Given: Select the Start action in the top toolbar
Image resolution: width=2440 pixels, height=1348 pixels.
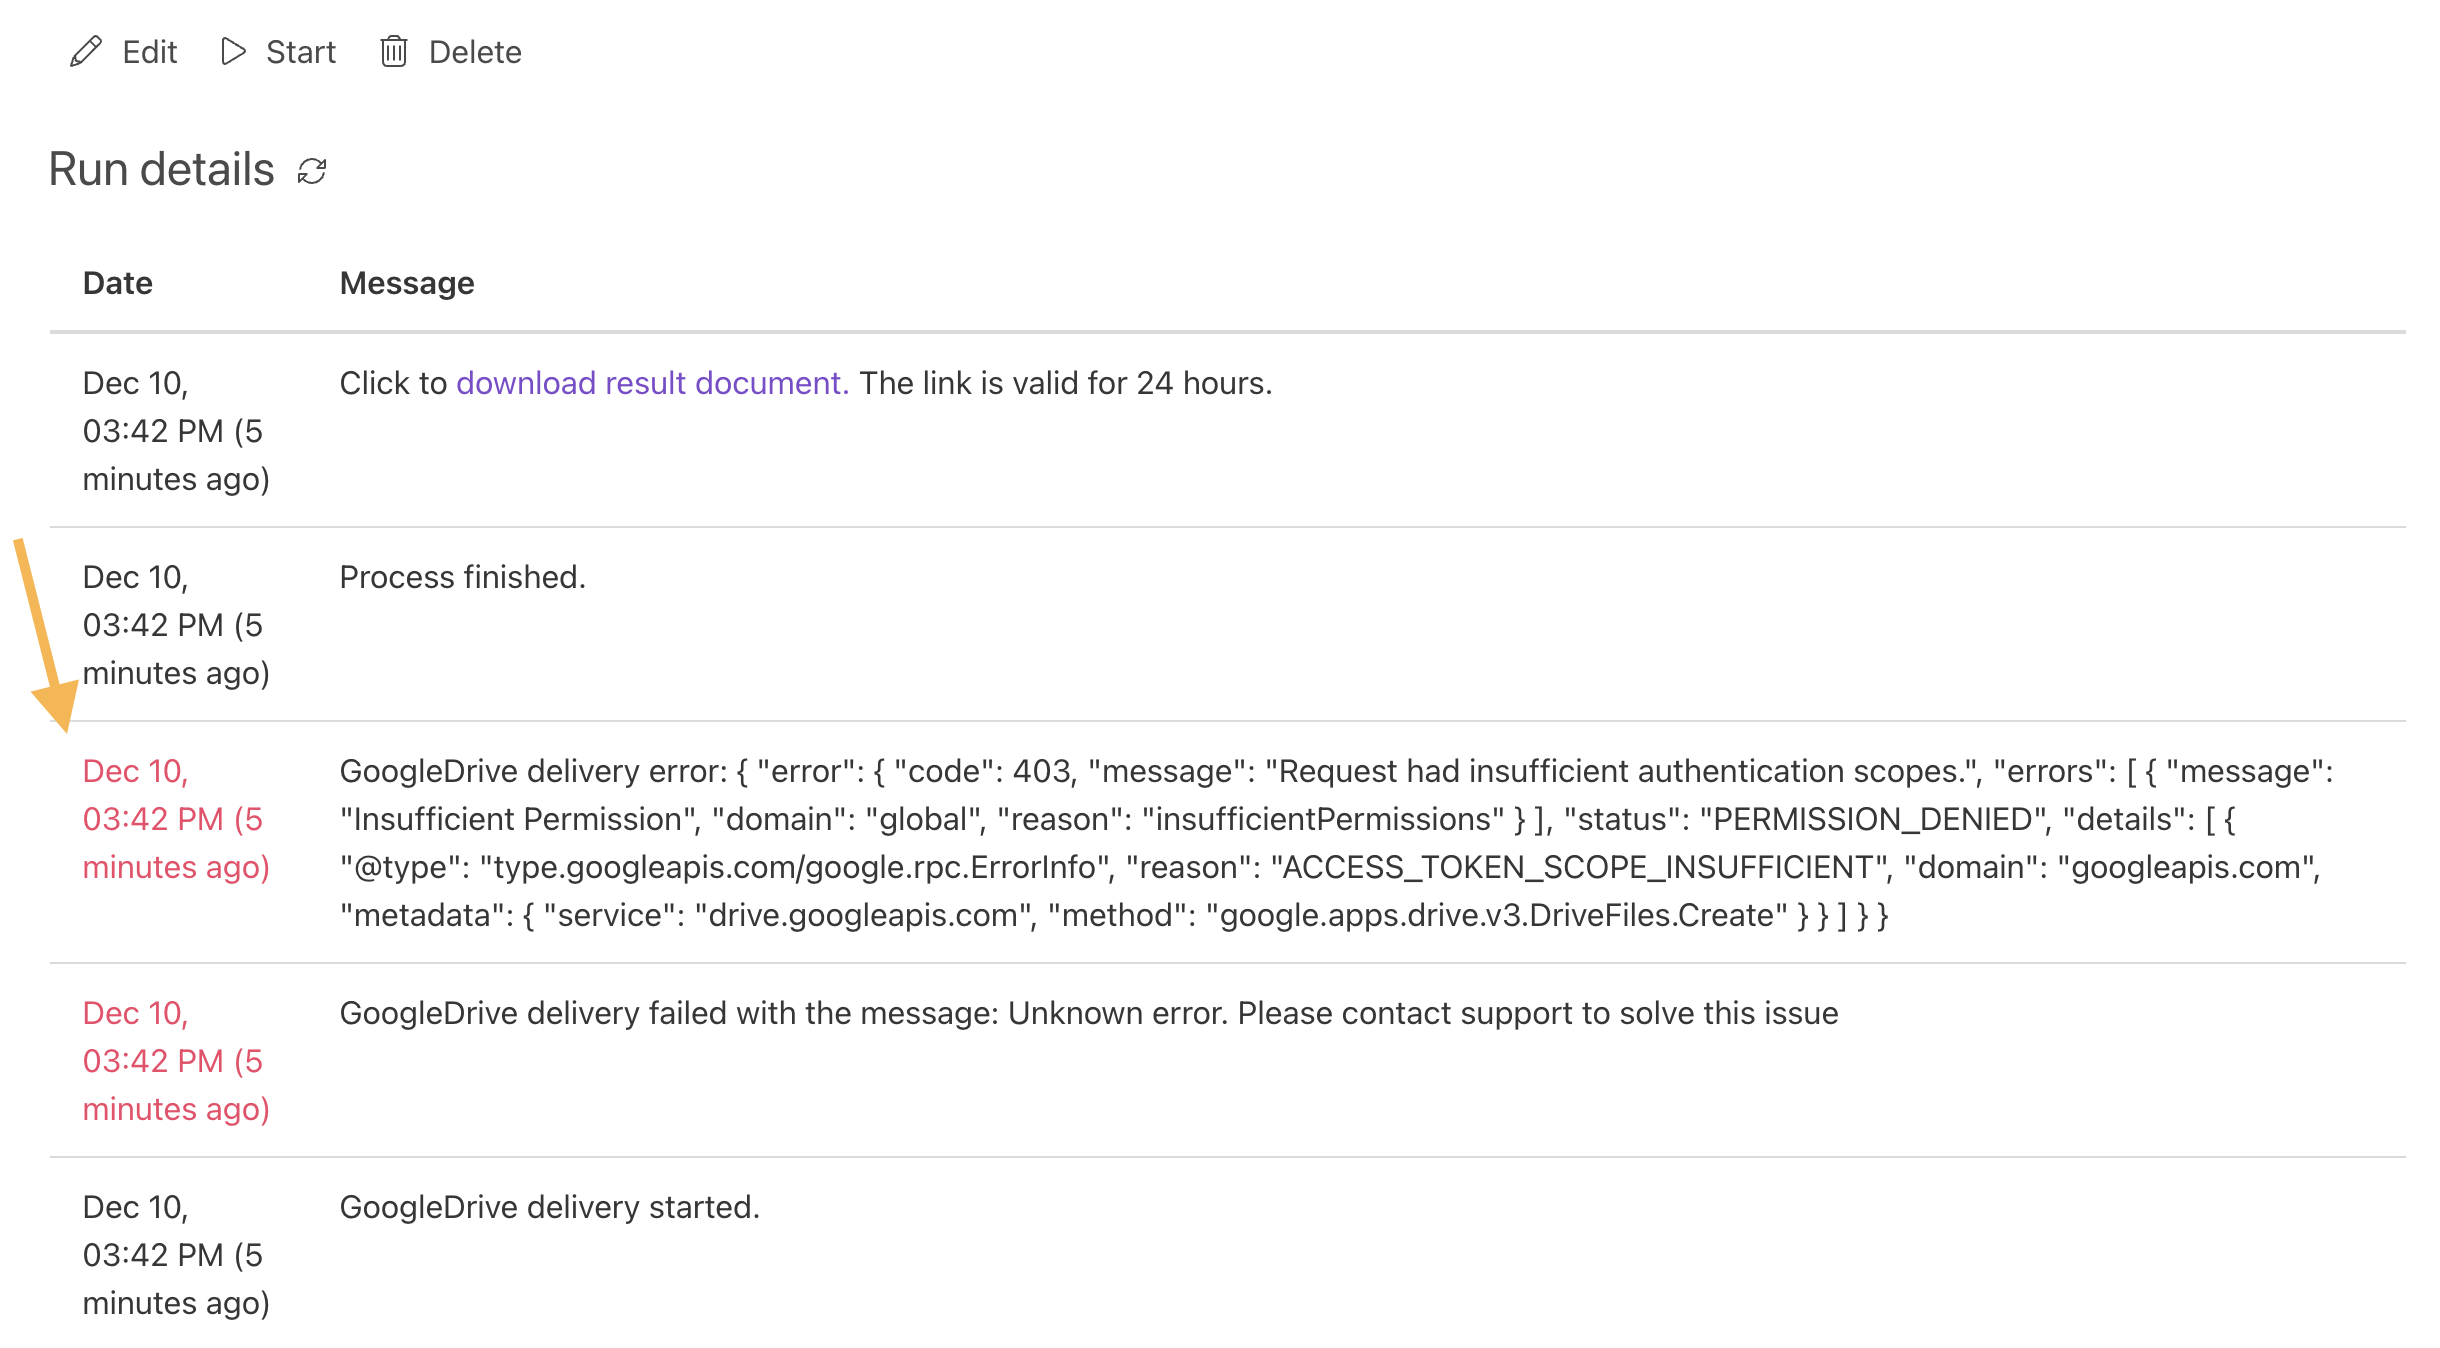Looking at the screenshot, I should pyautogui.click(x=300, y=51).
